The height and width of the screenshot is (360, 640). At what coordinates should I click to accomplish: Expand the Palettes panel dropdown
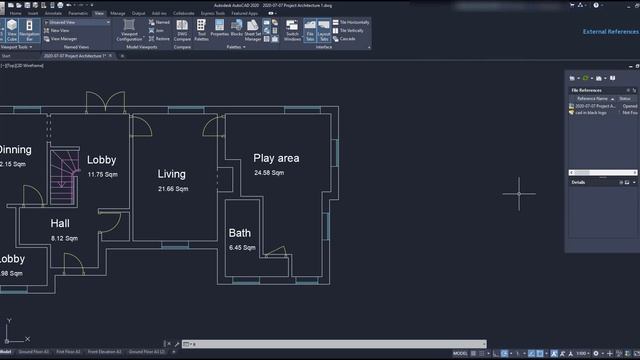point(236,47)
